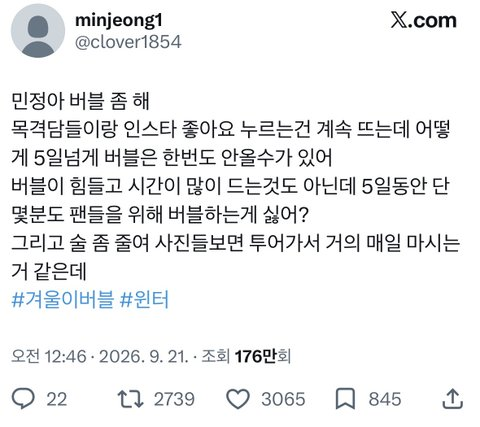Open the #겨울이버블 hashtag
This screenshot has width=480, height=427.
coord(63,299)
